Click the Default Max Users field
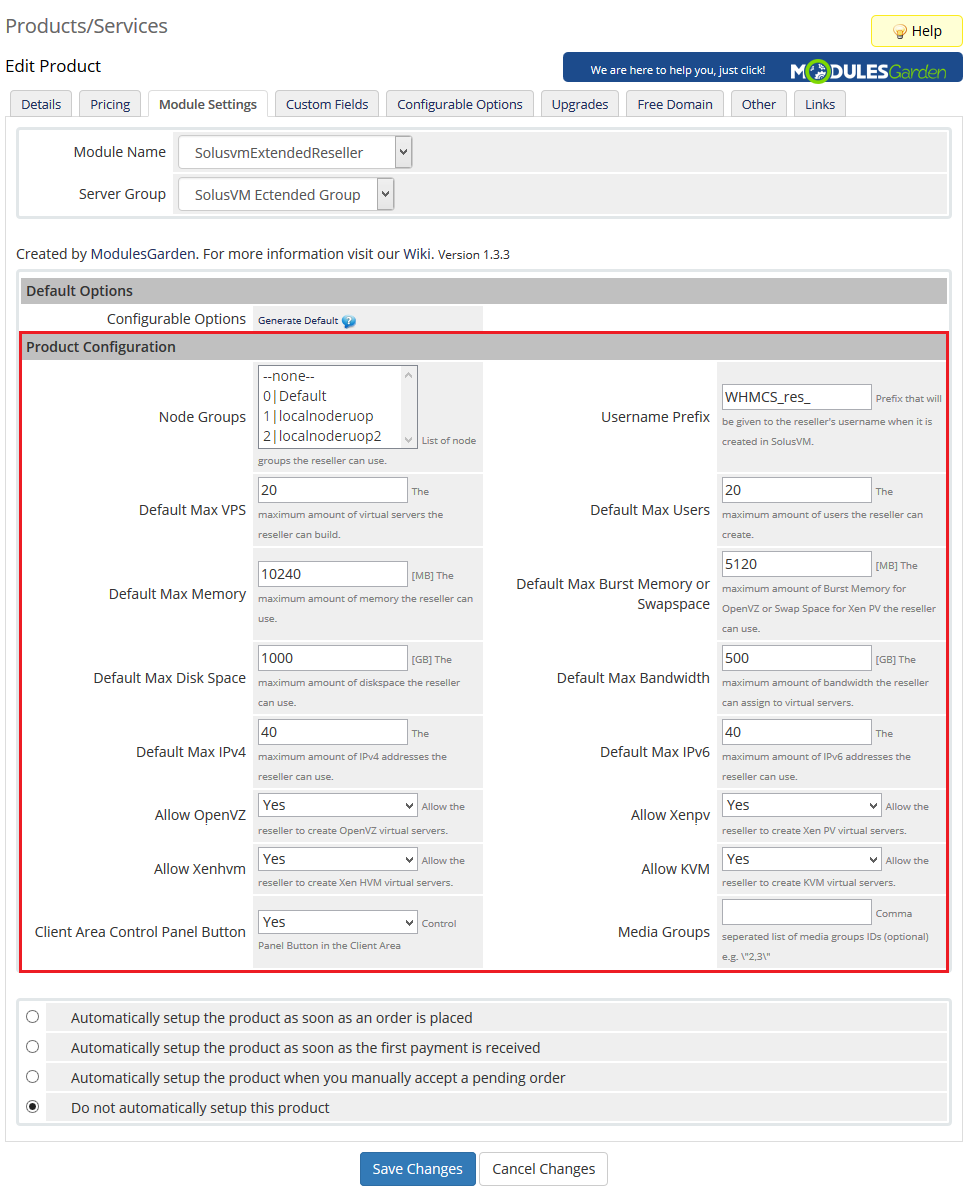The width and height of the screenshot is (968, 1192). pos(797,490)
